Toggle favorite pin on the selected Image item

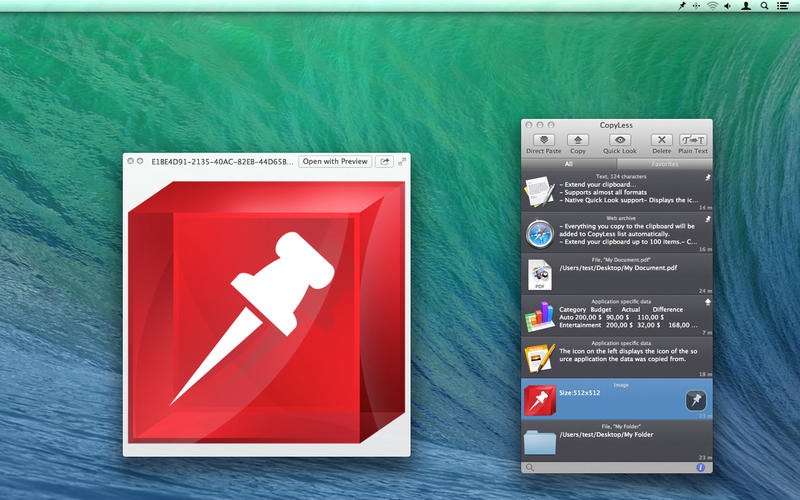(695, 400)
